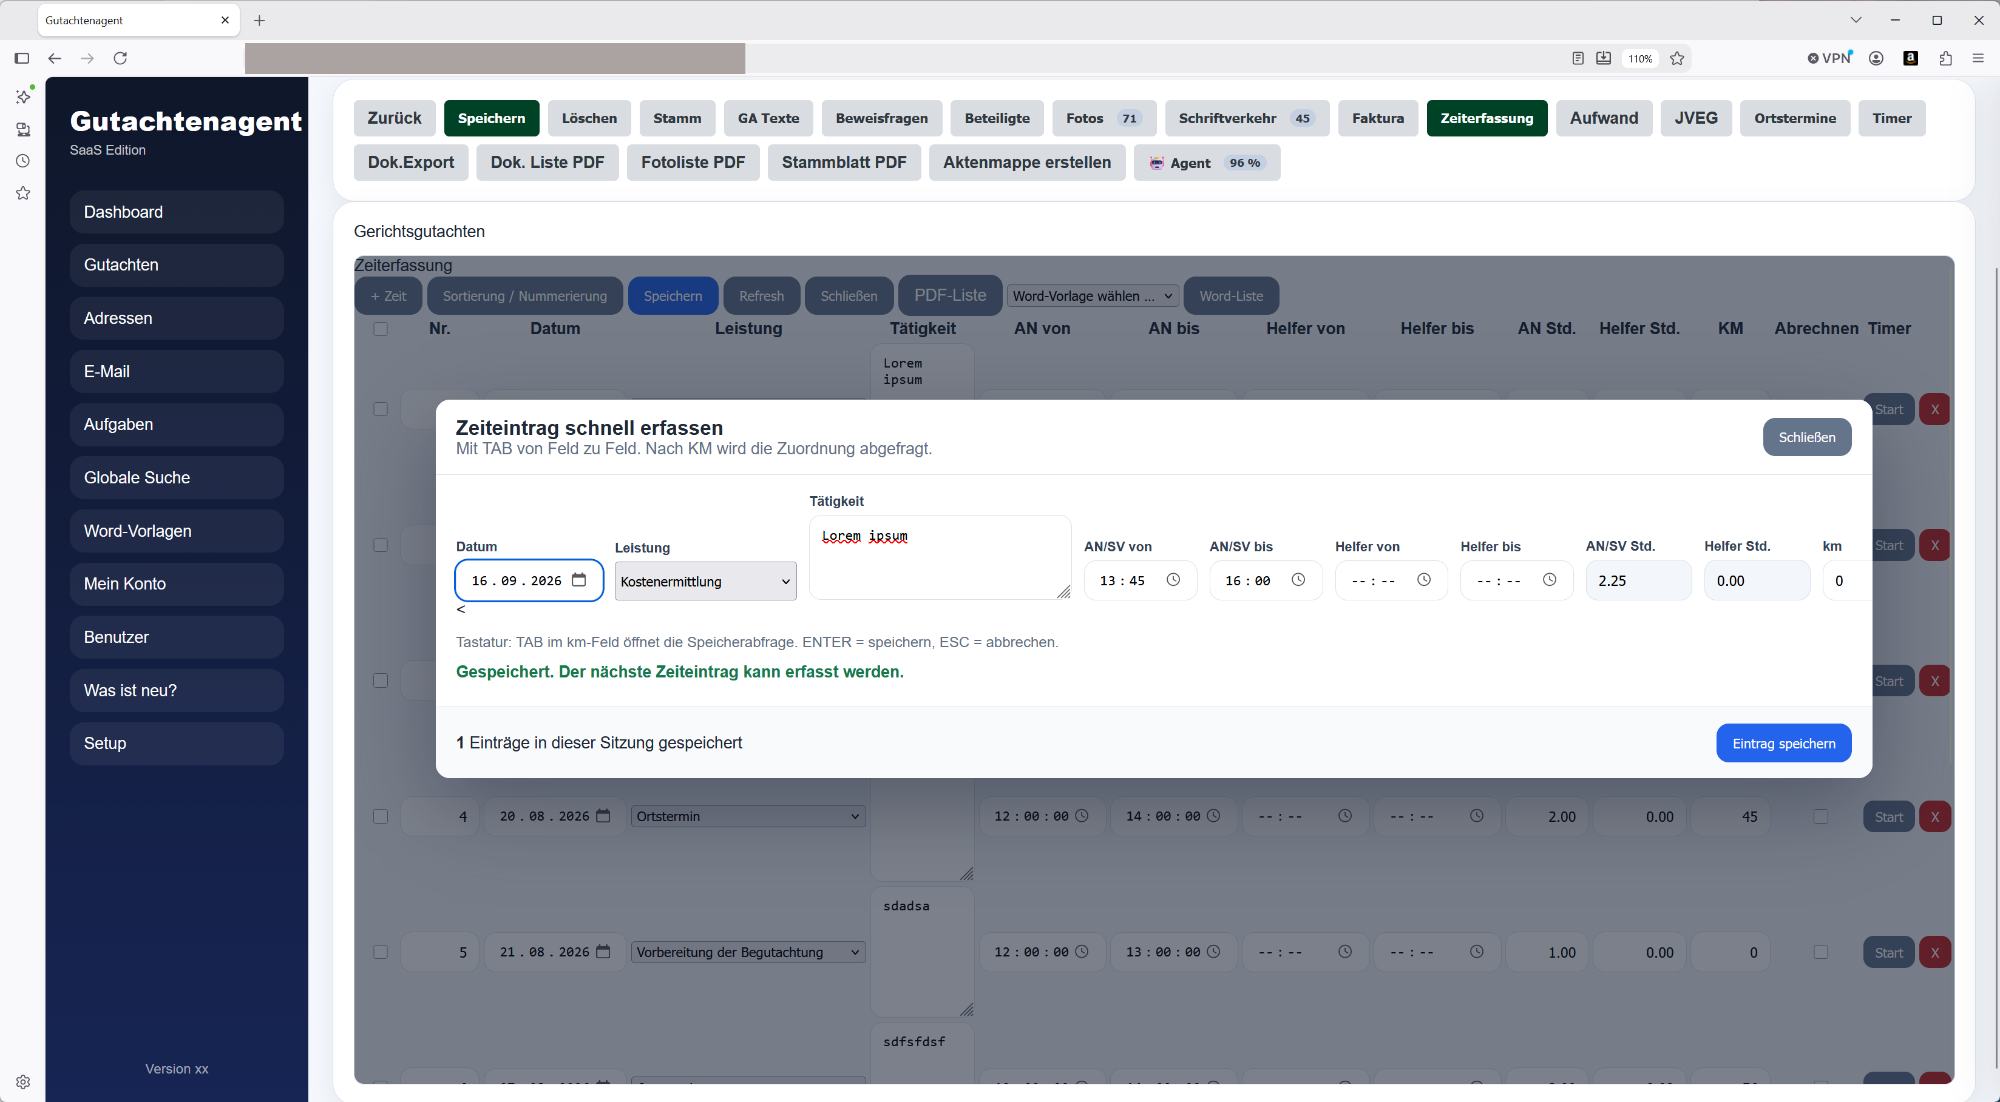The height and width of the screenshot is (1102, 2000).
Task: Toggle the select-all checkbox in table header
Action: tap(380, 328)
